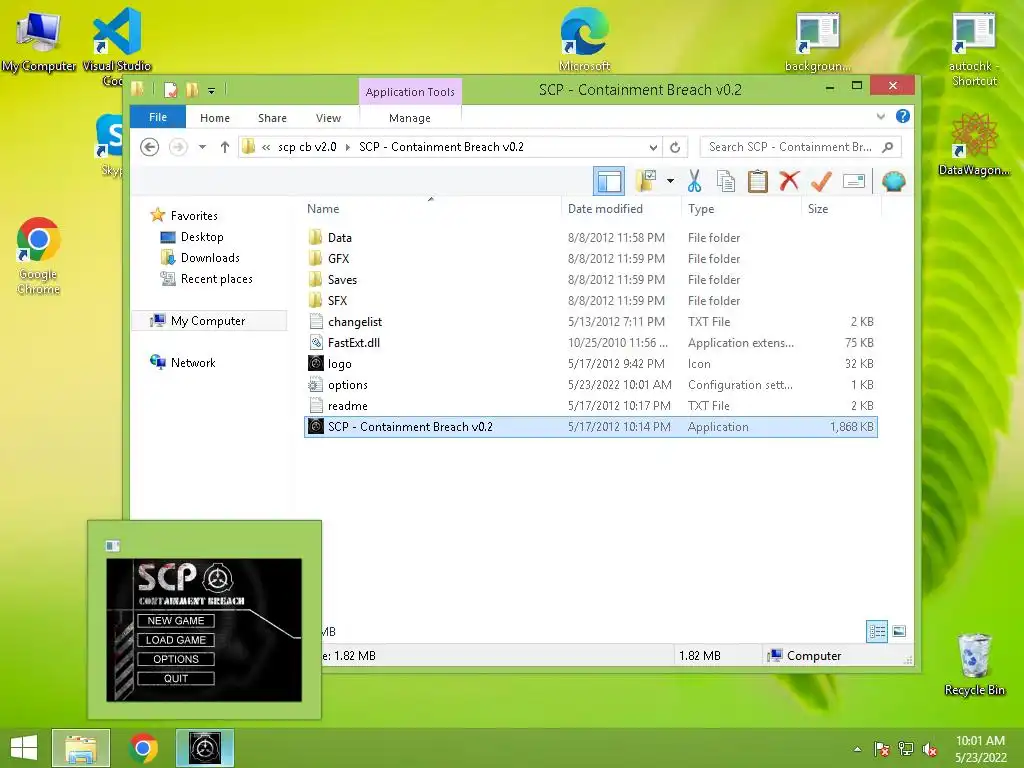
Task: Click the SCP game taskbar button
Action: [204, 748]
